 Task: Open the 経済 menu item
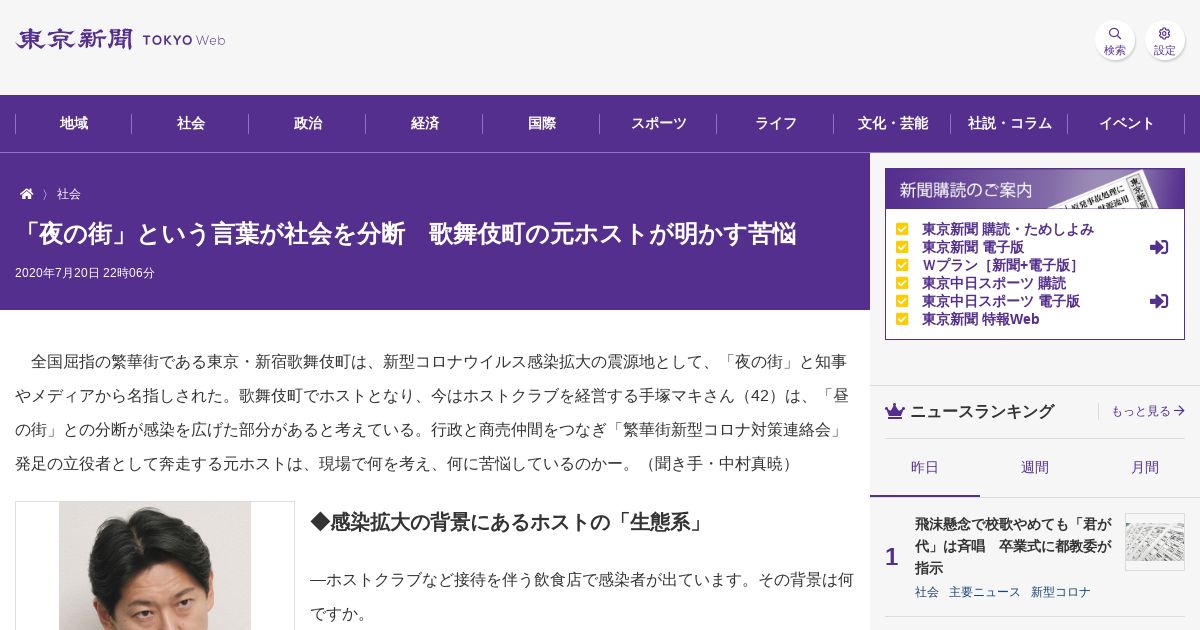[x=425, y=124]
